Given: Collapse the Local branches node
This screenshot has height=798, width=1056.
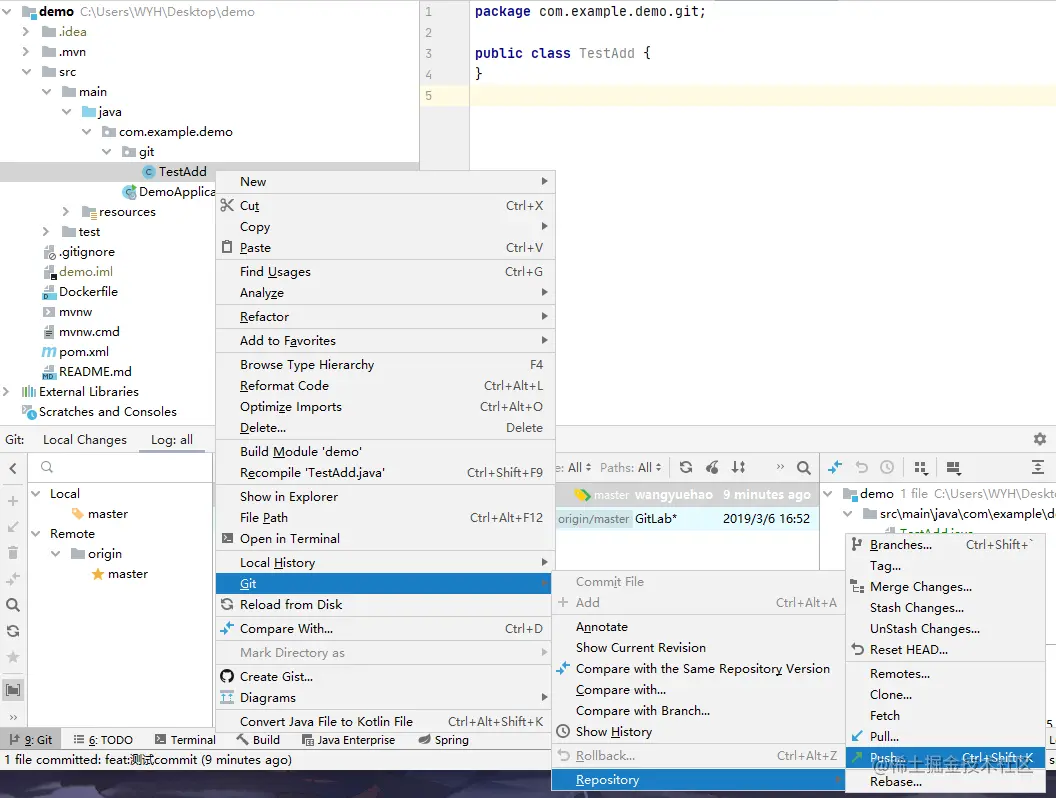Looking at the screenshot, I should (x=36, y=494).
